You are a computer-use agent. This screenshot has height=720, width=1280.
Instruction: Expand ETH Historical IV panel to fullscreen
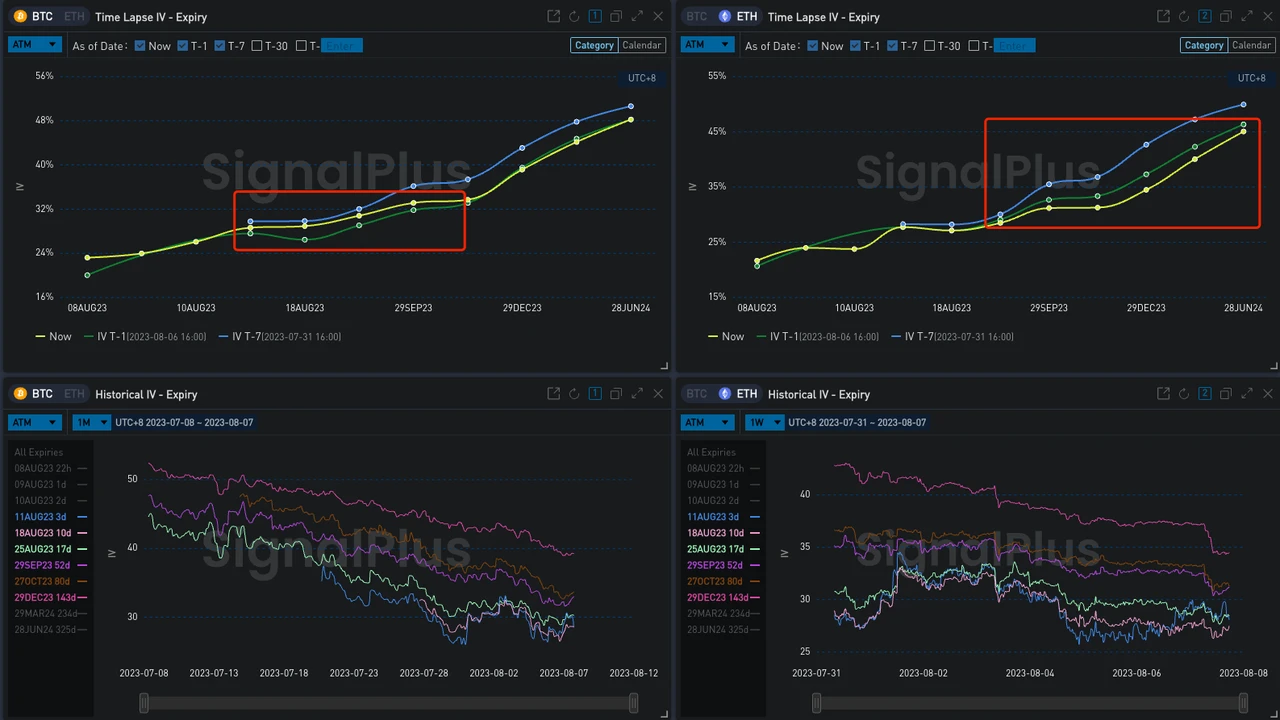point(1246,394)
